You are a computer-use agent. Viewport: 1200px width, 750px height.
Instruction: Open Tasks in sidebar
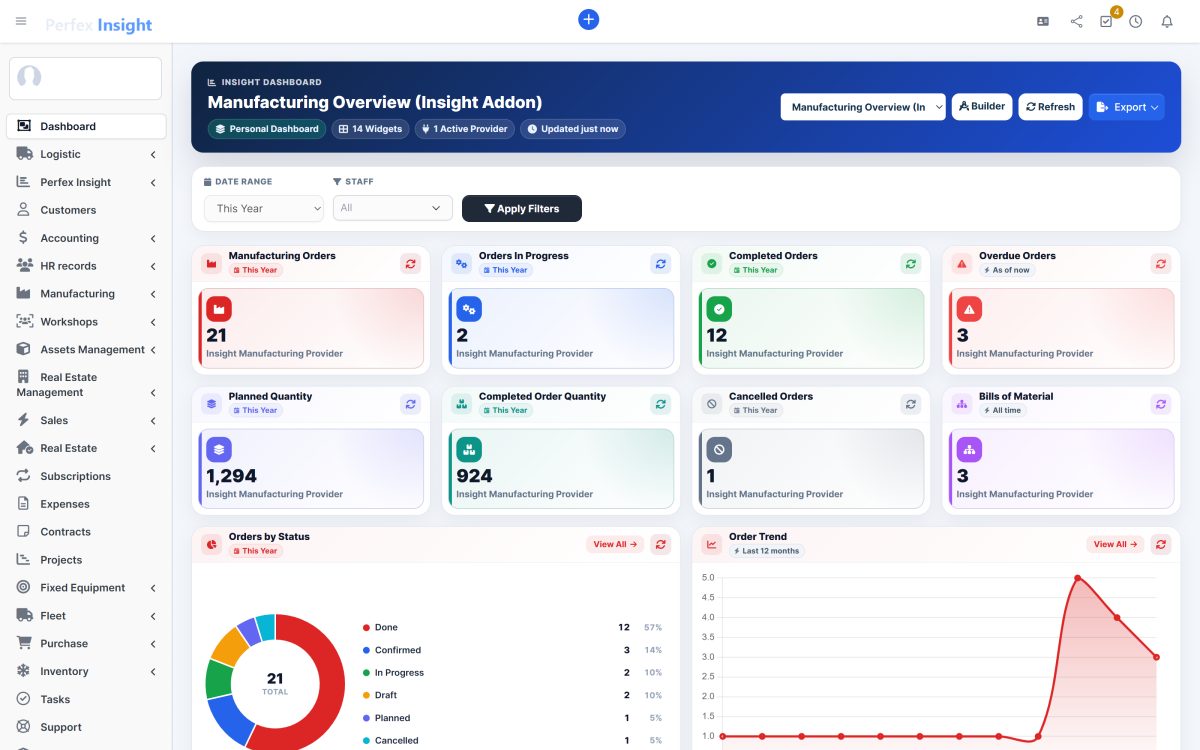click(86, 699)
